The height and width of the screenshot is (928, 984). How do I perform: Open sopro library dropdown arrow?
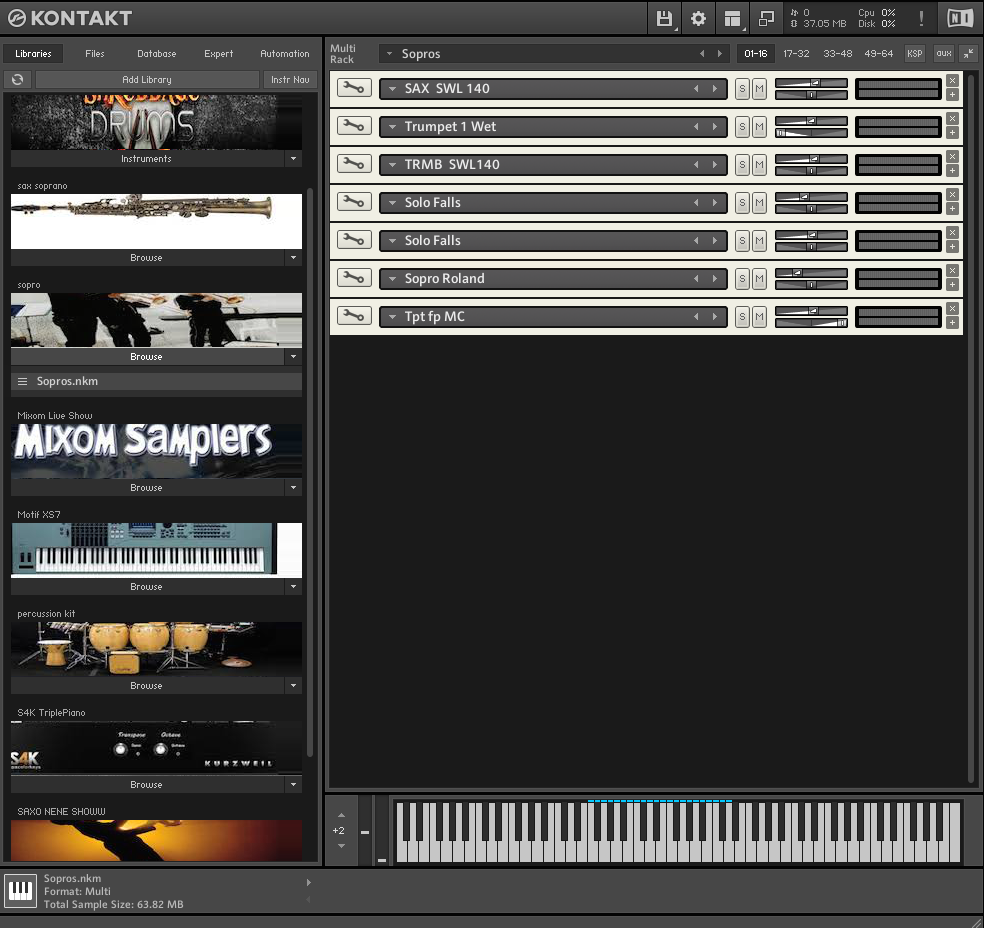(x=293, y=357)
